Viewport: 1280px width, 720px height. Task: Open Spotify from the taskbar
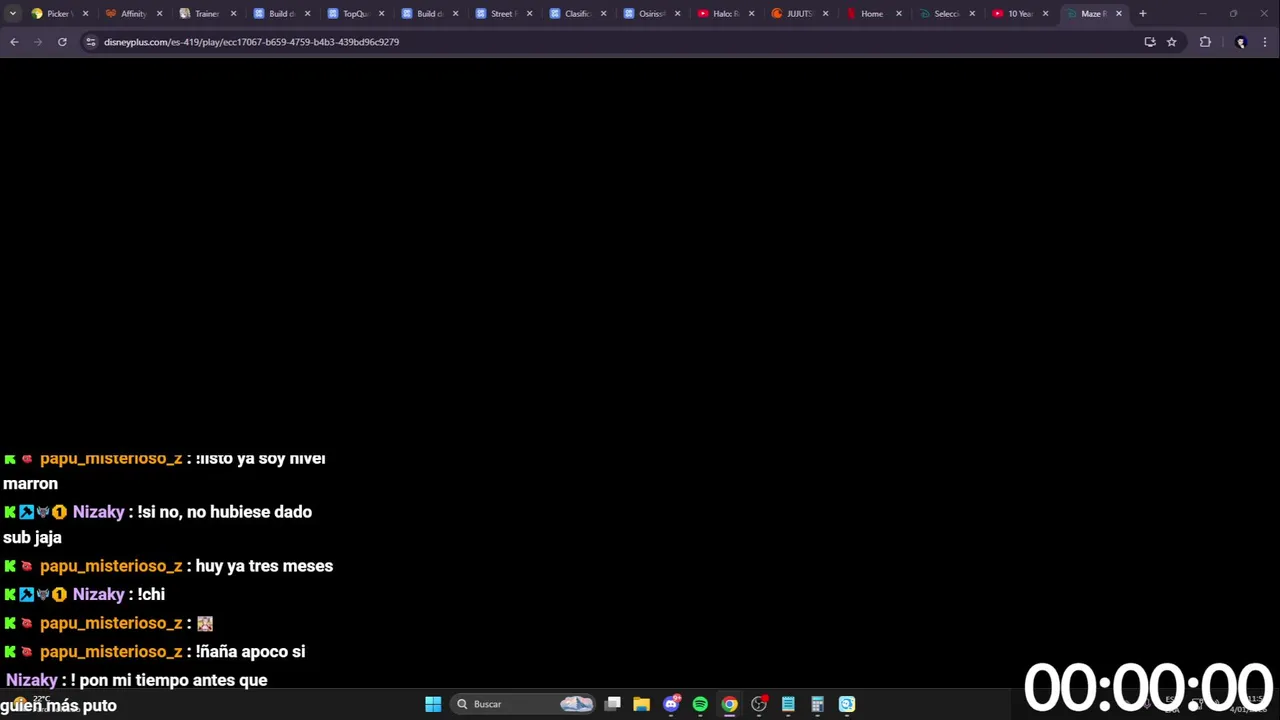[x=700, y=704]
